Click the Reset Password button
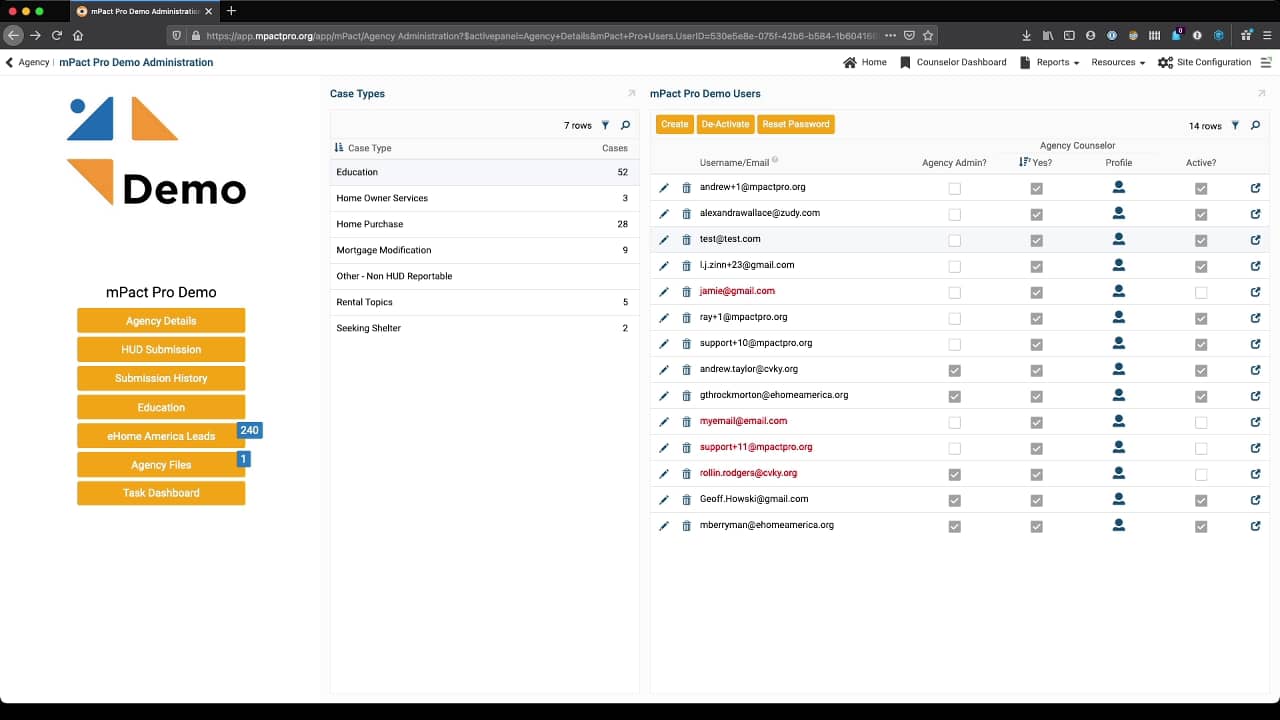Image resolution: width=1280 pixels, height=720 pixels. [x=796, y=124]
